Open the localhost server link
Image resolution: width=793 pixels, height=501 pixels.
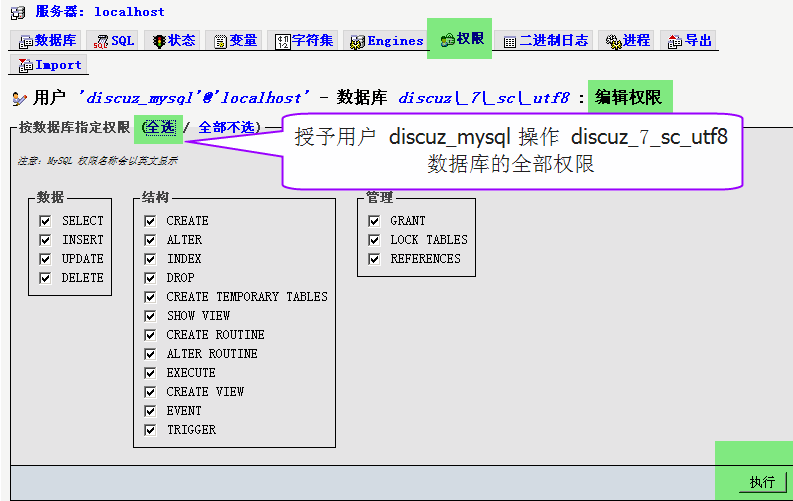click(129, 12)
